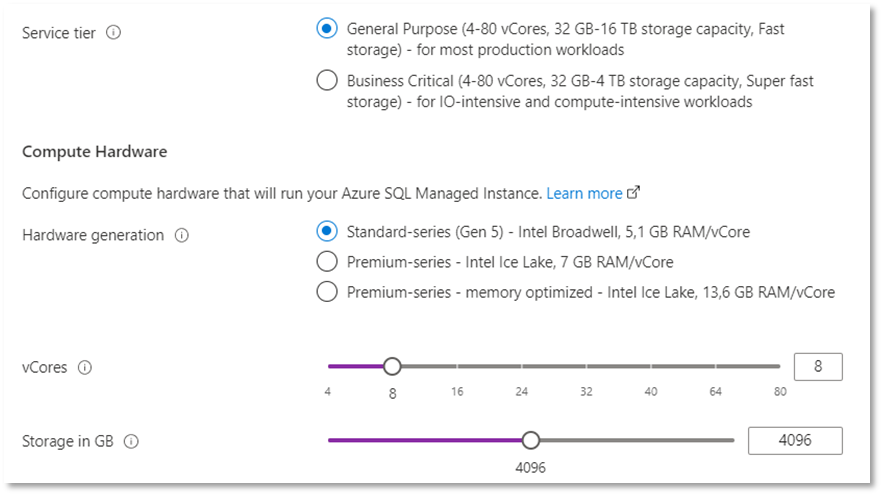Click the Service tier info icon

[113, 33]
